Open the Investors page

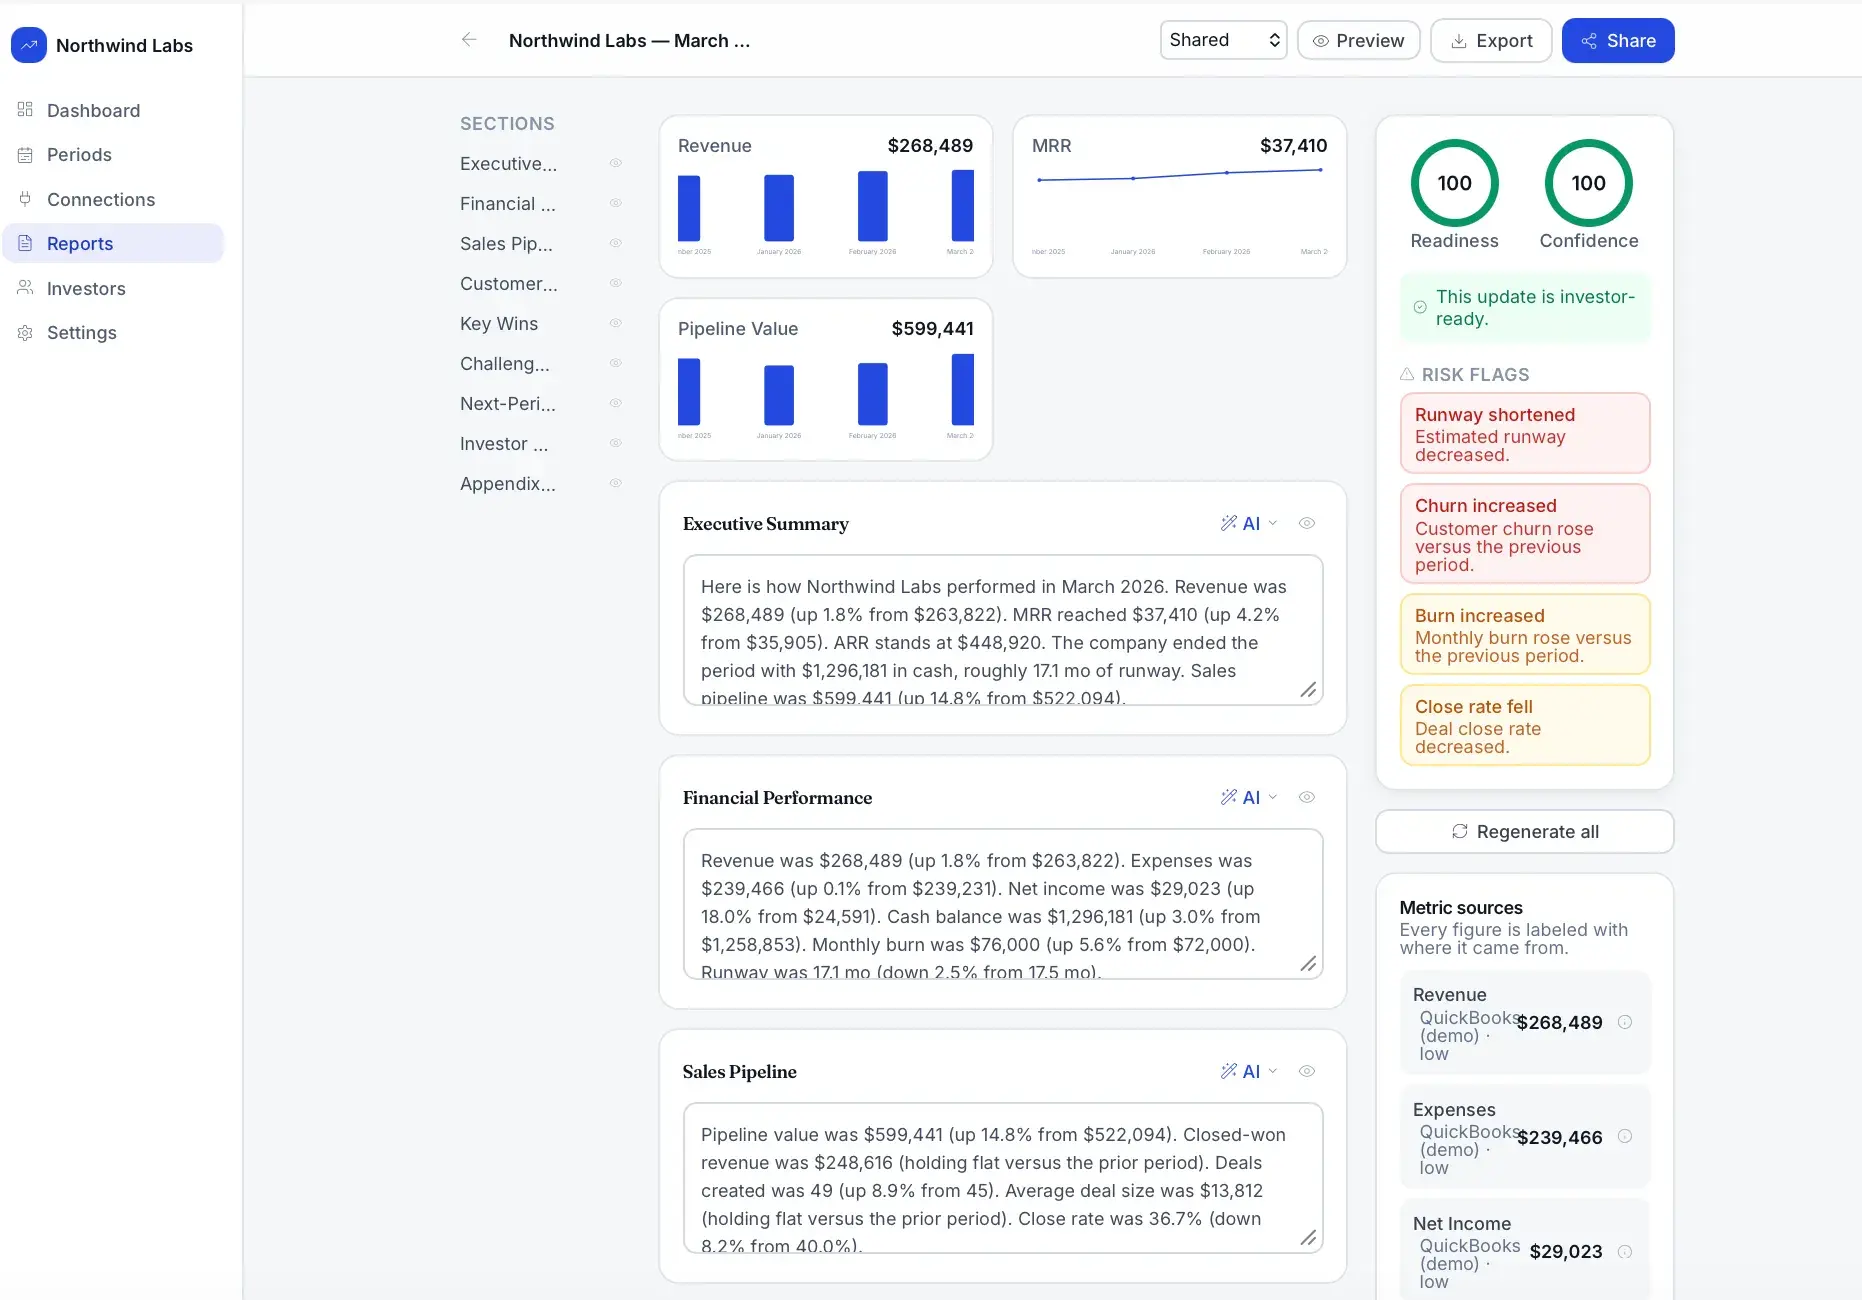(113, 288)
